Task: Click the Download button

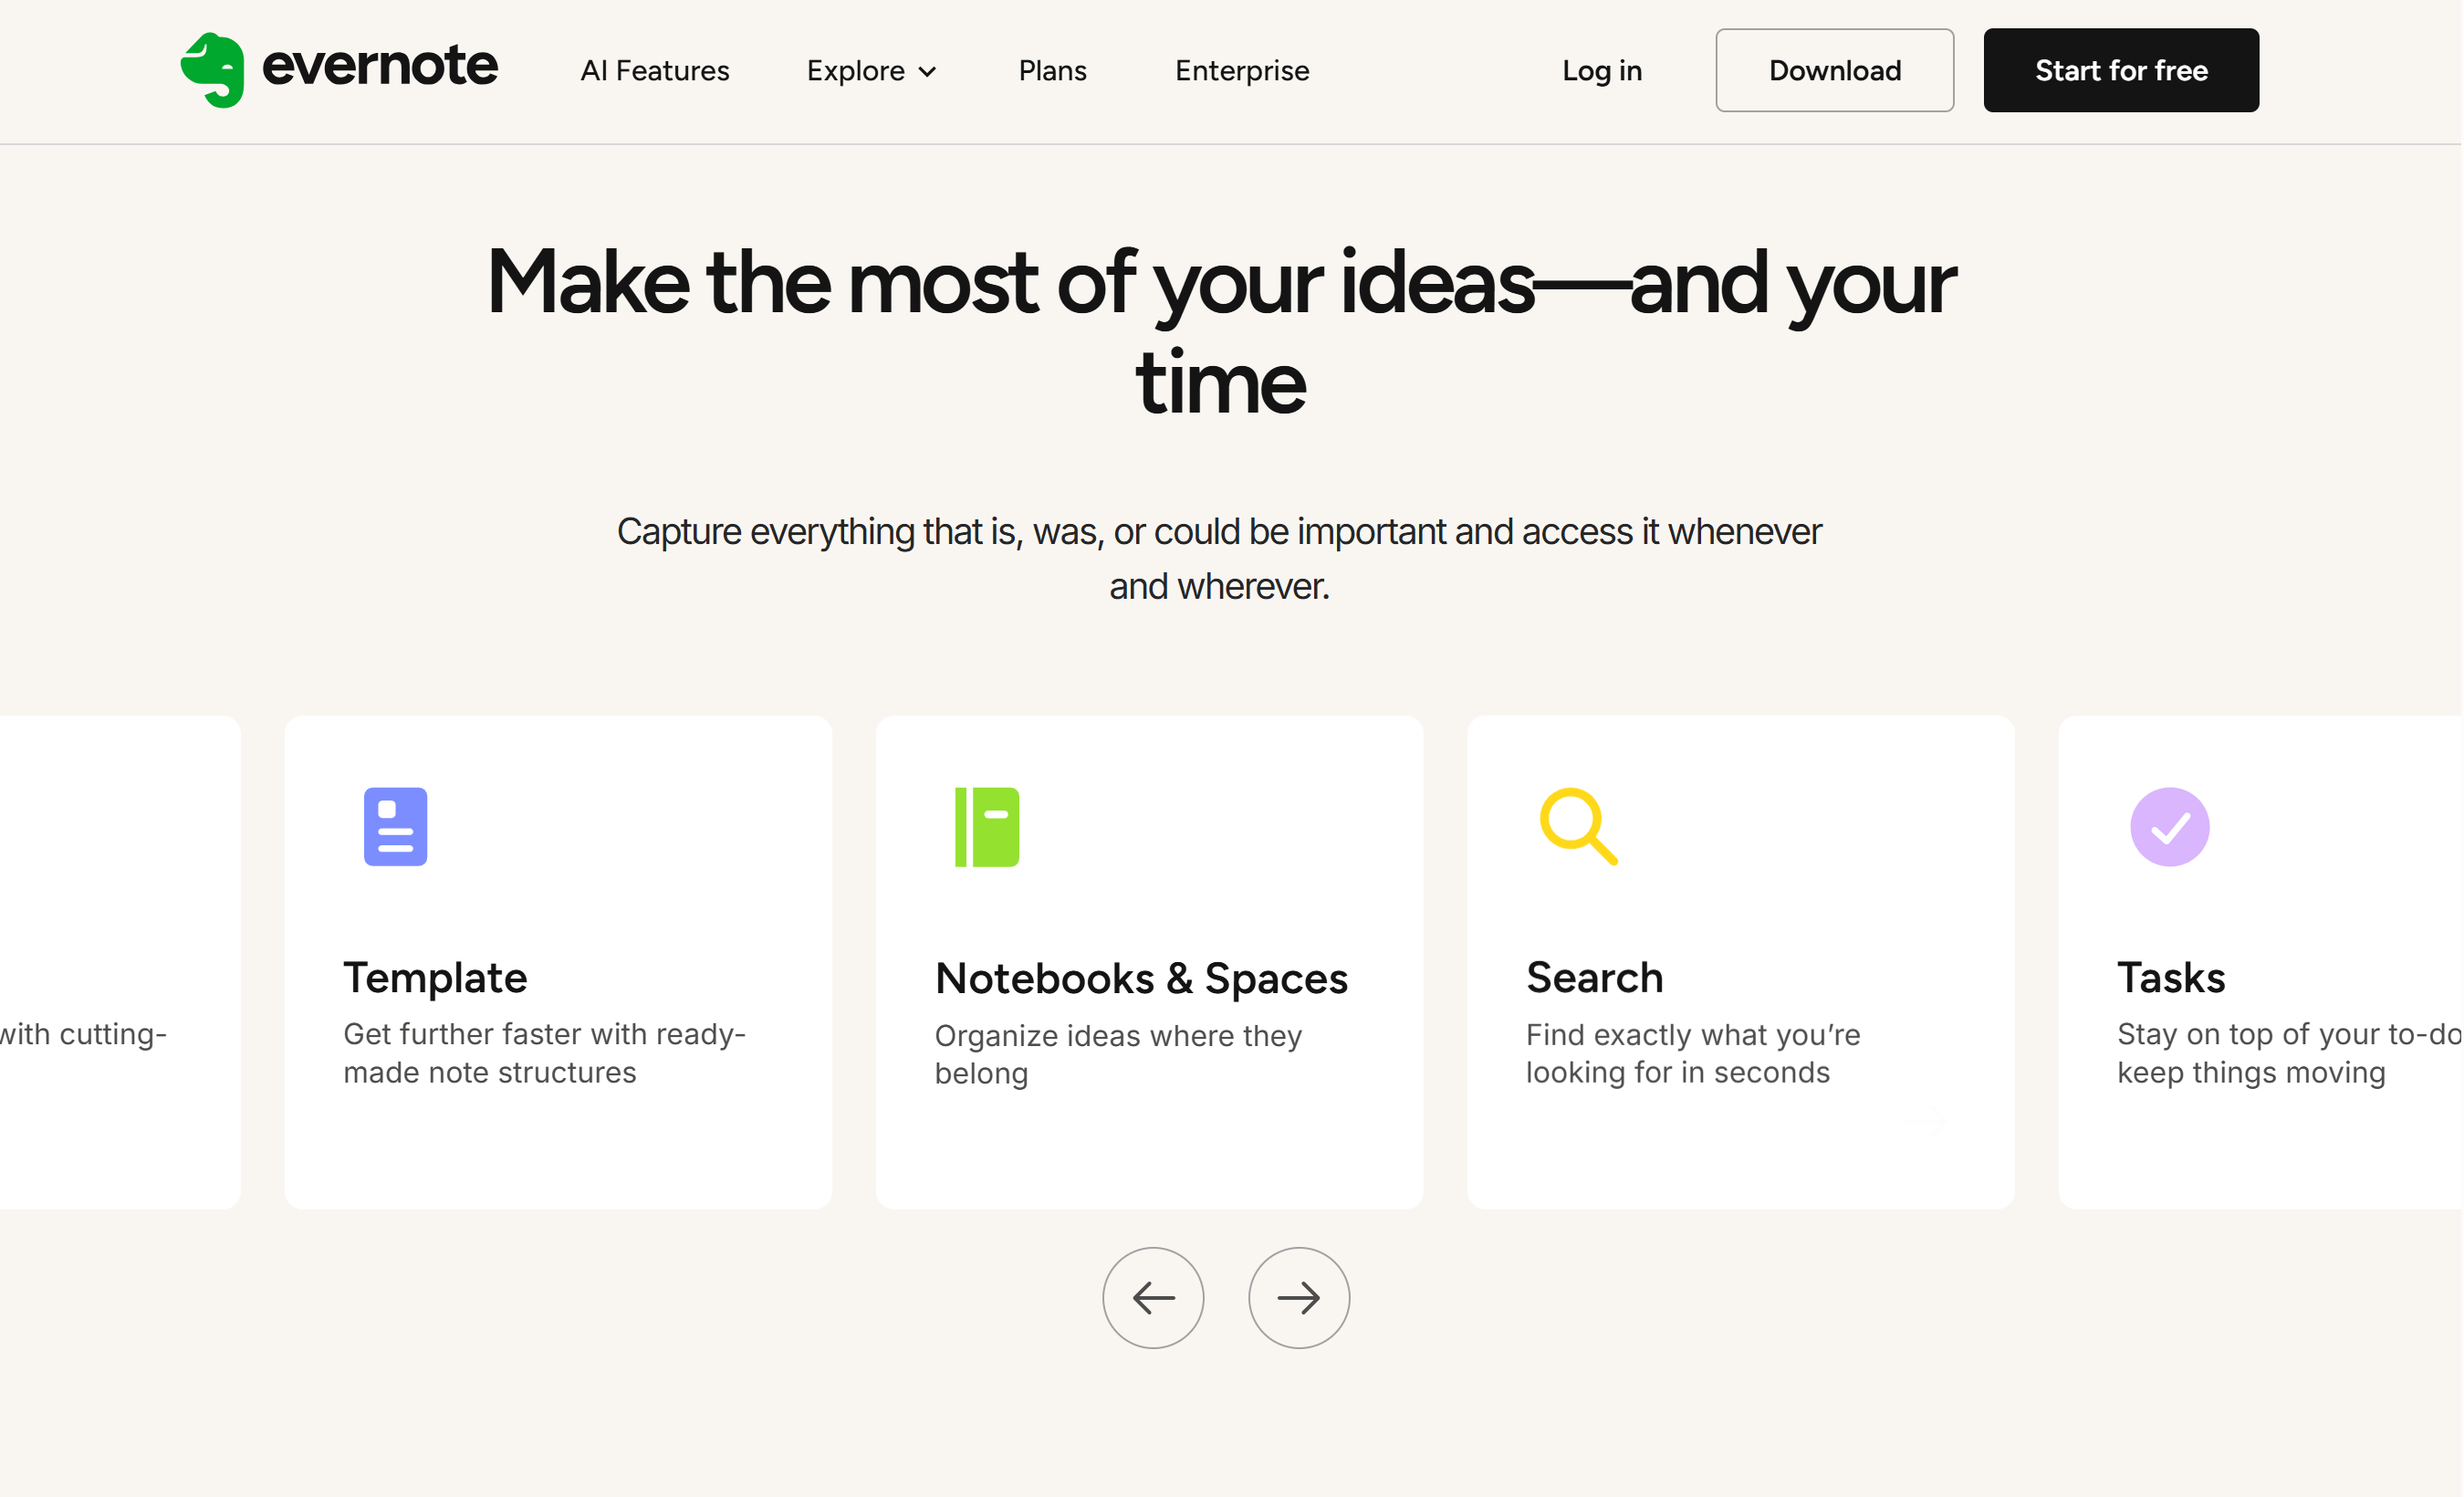Action: (1834, 70)
